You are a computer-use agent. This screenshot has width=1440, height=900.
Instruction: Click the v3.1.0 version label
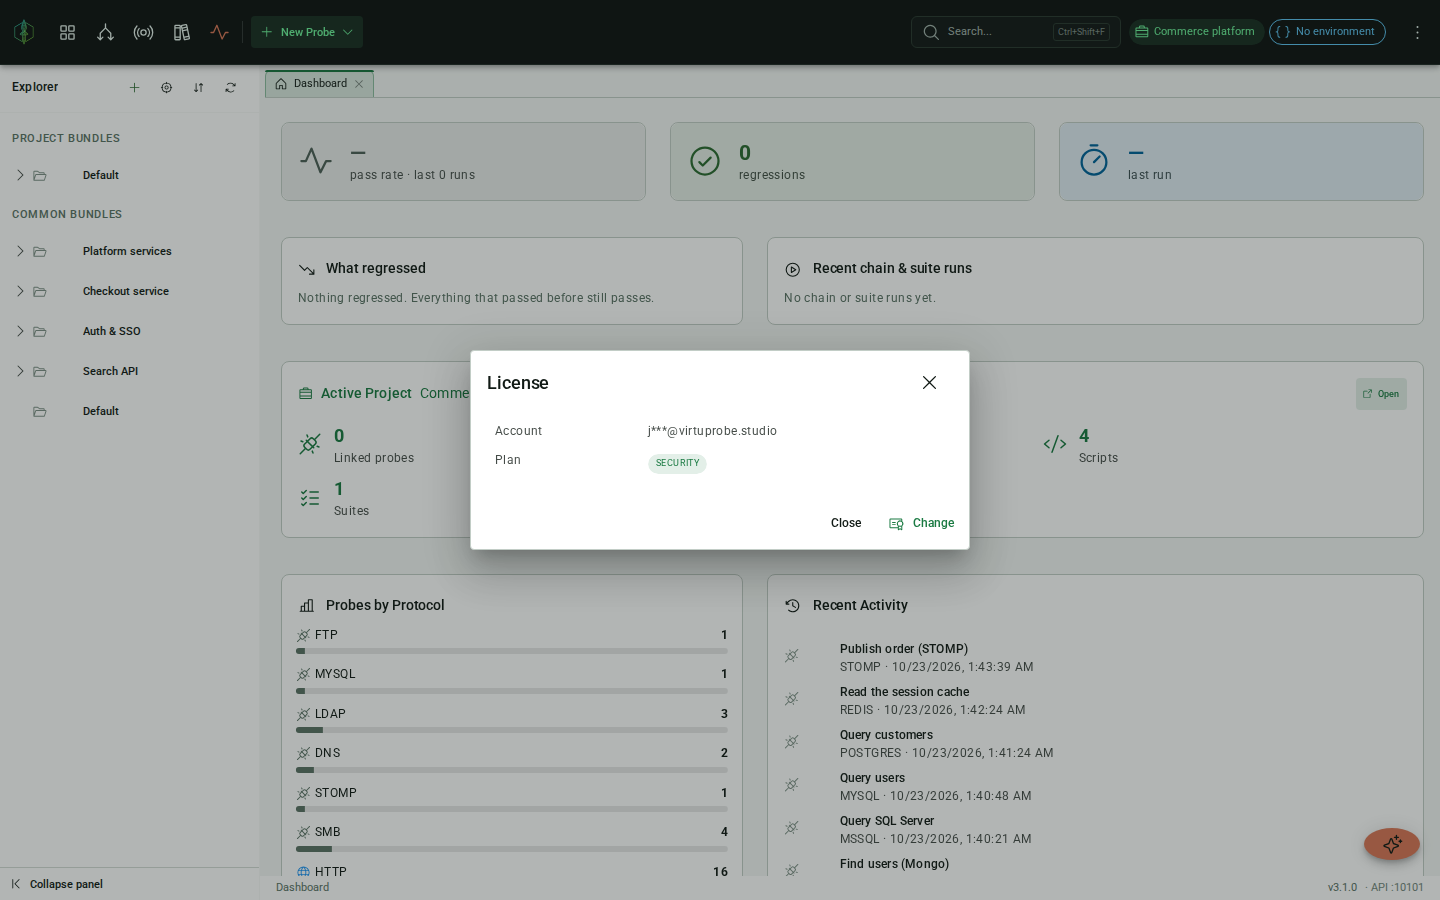click(1342, 888)
